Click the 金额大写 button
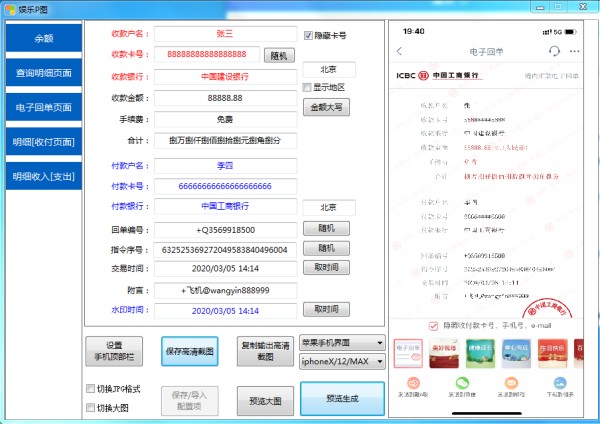The width and height of the screenshot is (600, 424). point(326,108)
